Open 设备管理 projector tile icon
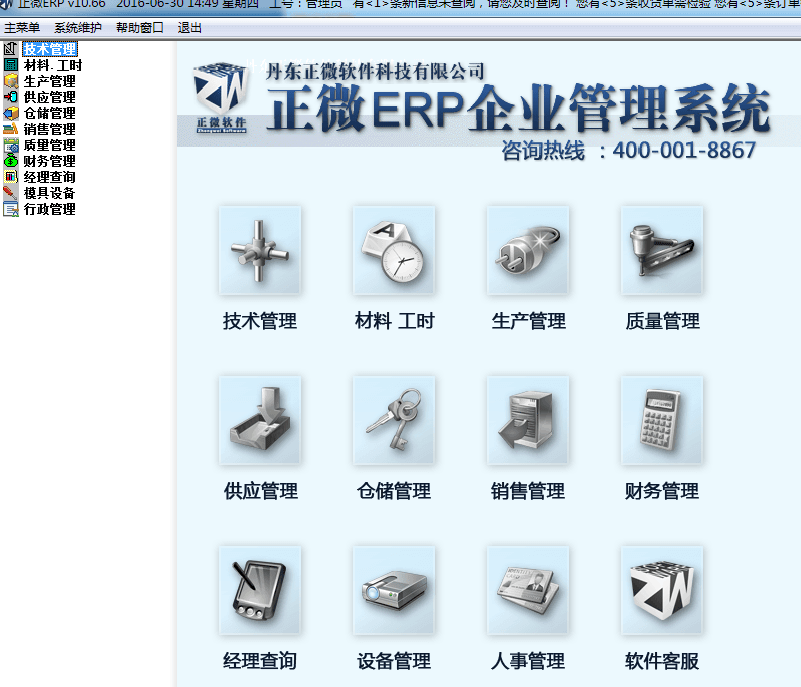Image resolution: width=801 pixels, height=687 pixels. (x=394, y=590)
